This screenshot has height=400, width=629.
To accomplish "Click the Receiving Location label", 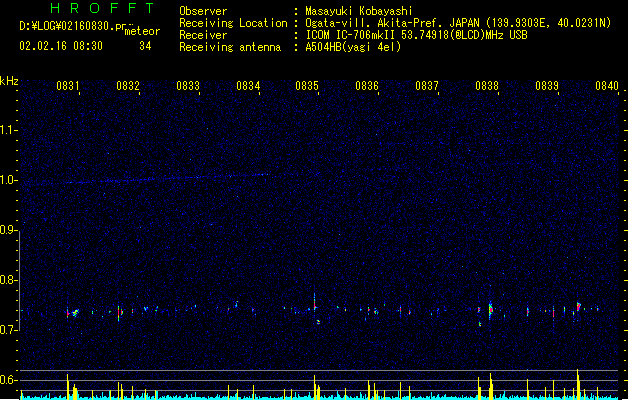I will (233, 23).
